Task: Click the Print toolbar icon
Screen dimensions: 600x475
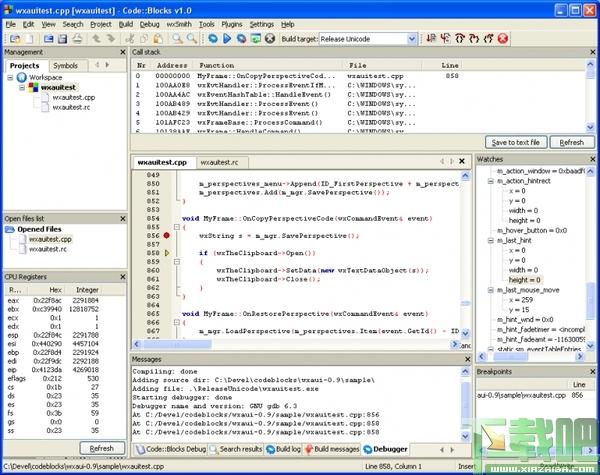Action: [x=77, y=39]
